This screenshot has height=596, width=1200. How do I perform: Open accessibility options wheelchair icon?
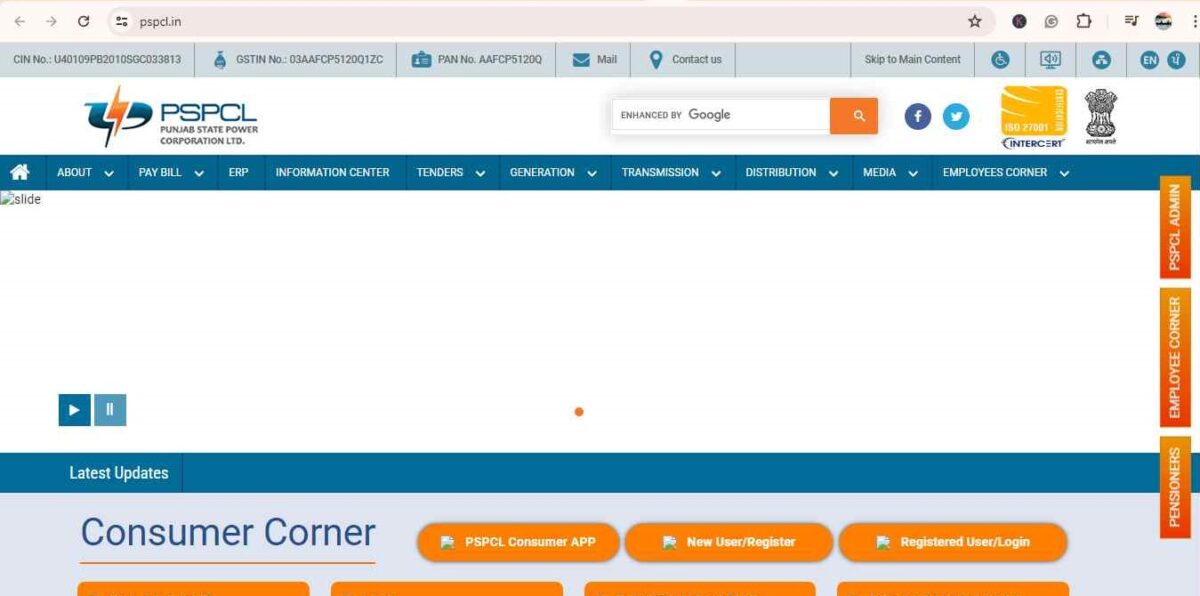1000,60
